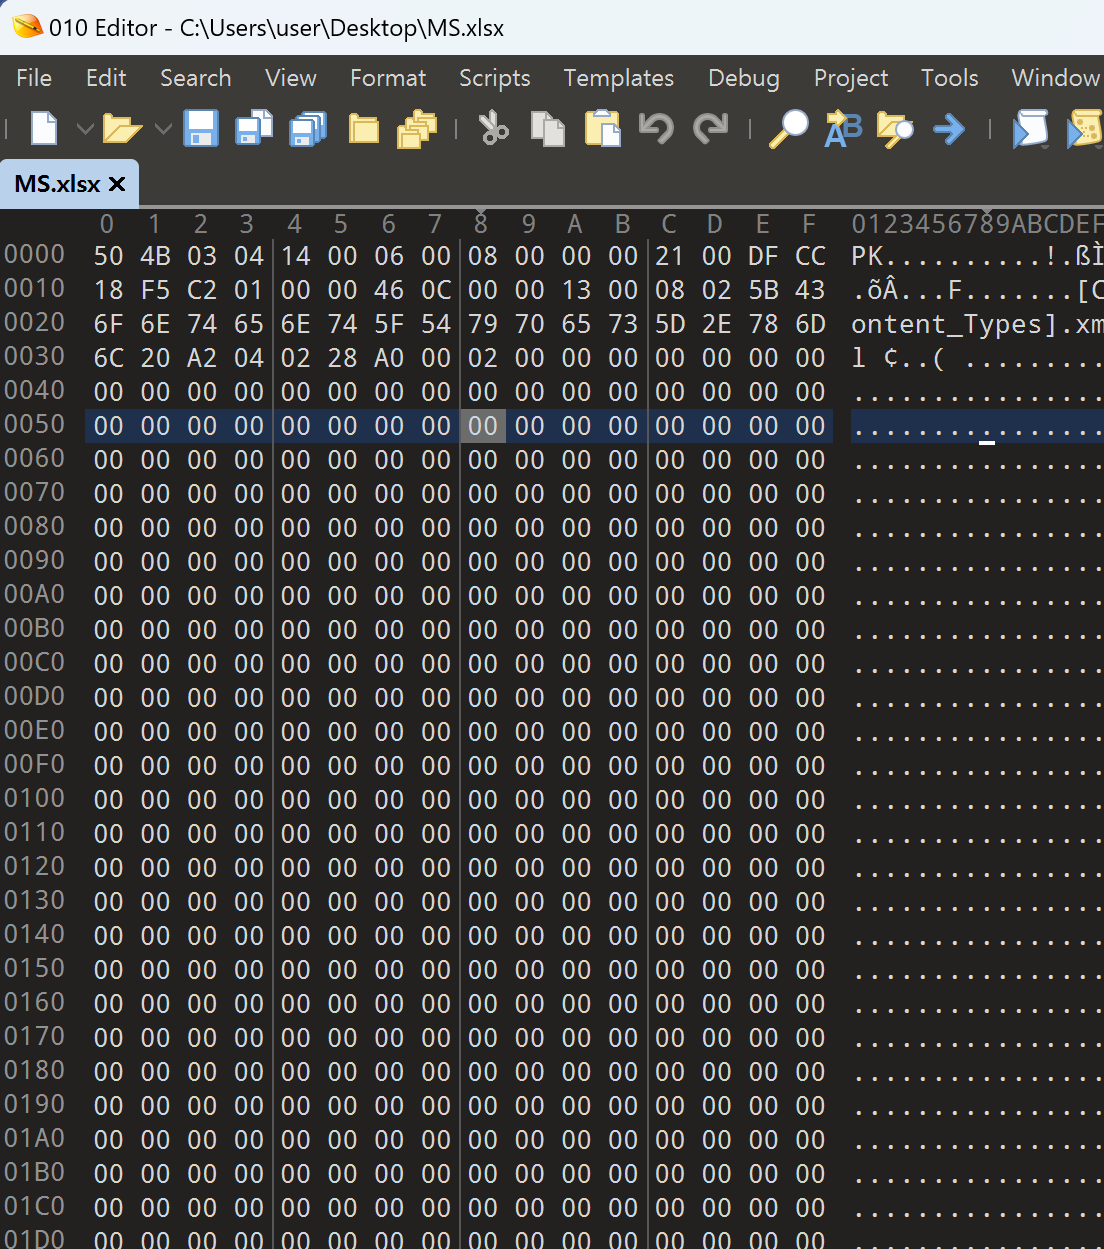Click address label 0000
The image size is (1104, 1249).
point(35,254)
